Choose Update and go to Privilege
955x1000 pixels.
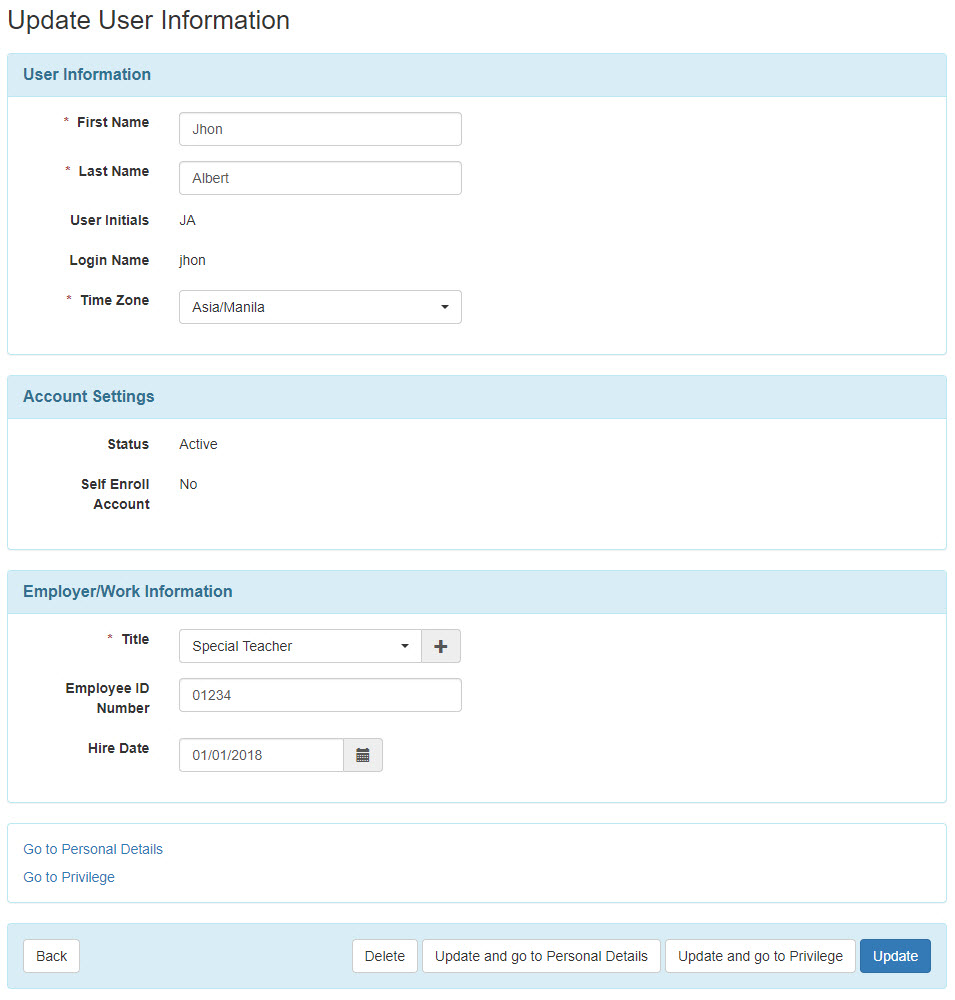[760, 957]
